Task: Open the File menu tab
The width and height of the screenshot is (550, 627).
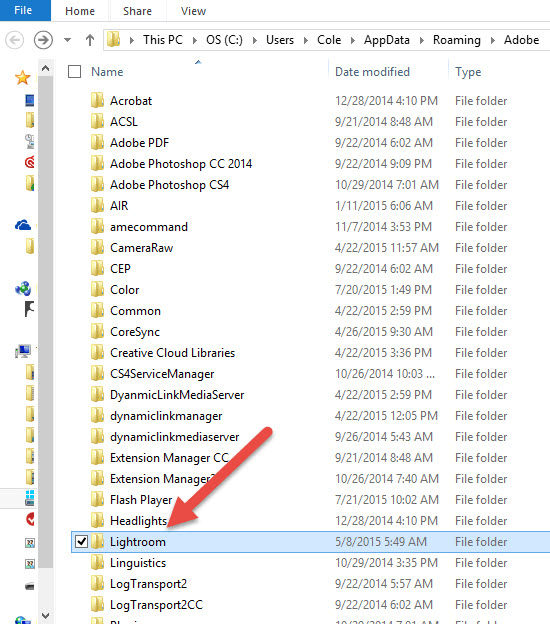Action: [x=23, y=10]
